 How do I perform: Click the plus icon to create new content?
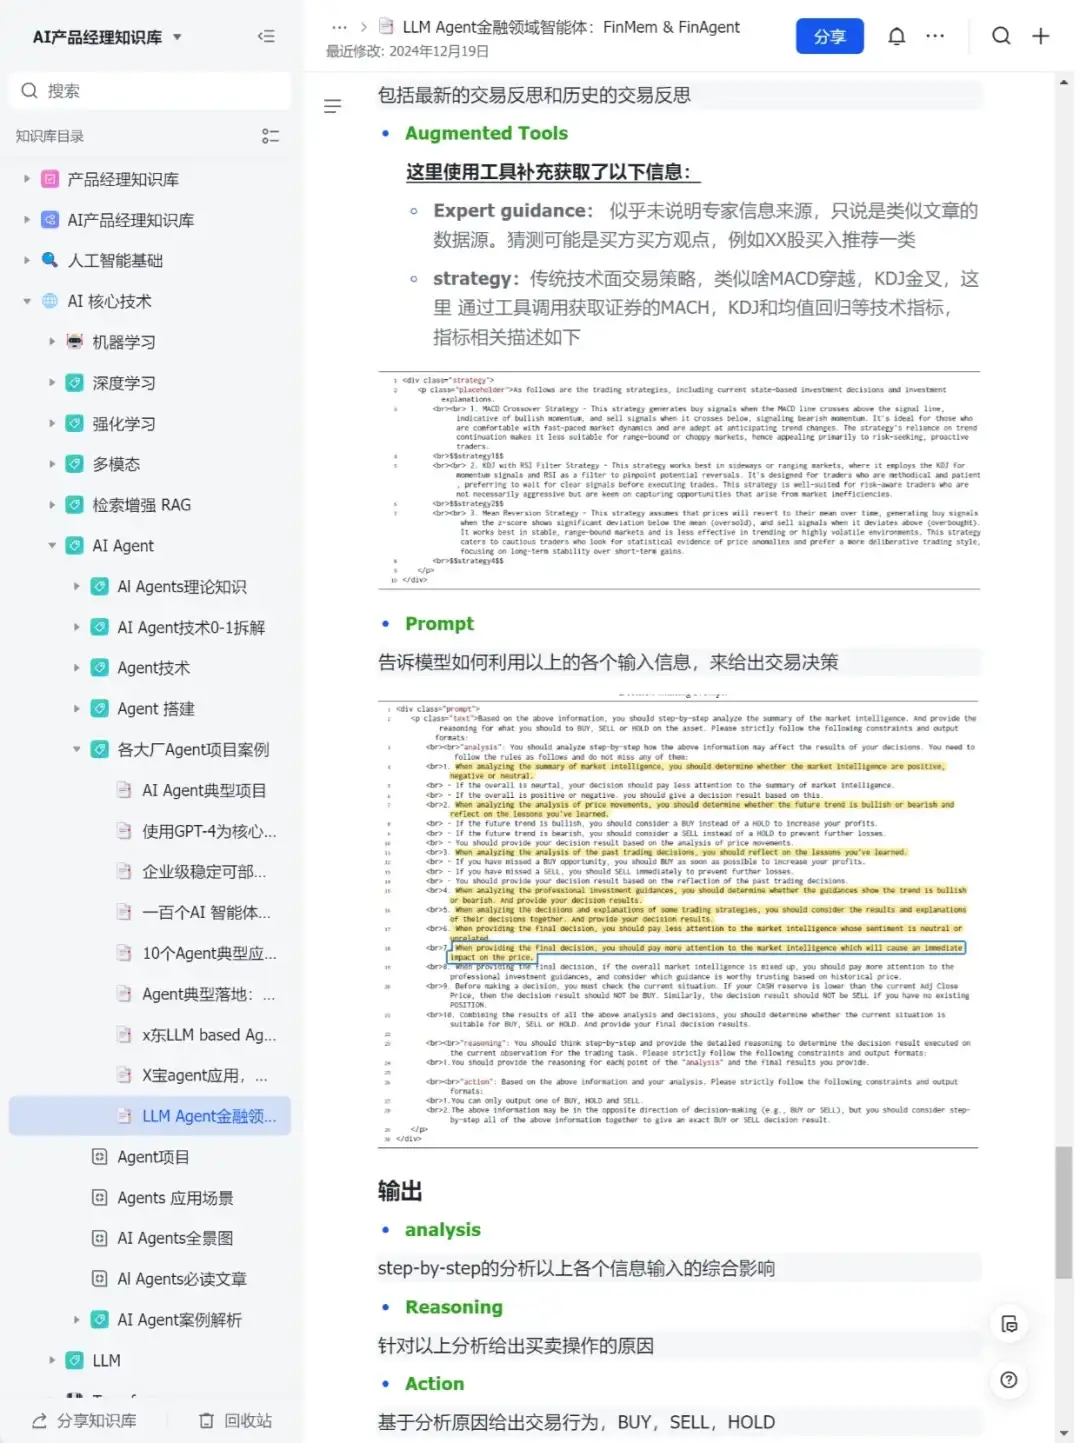point(1040,36)
